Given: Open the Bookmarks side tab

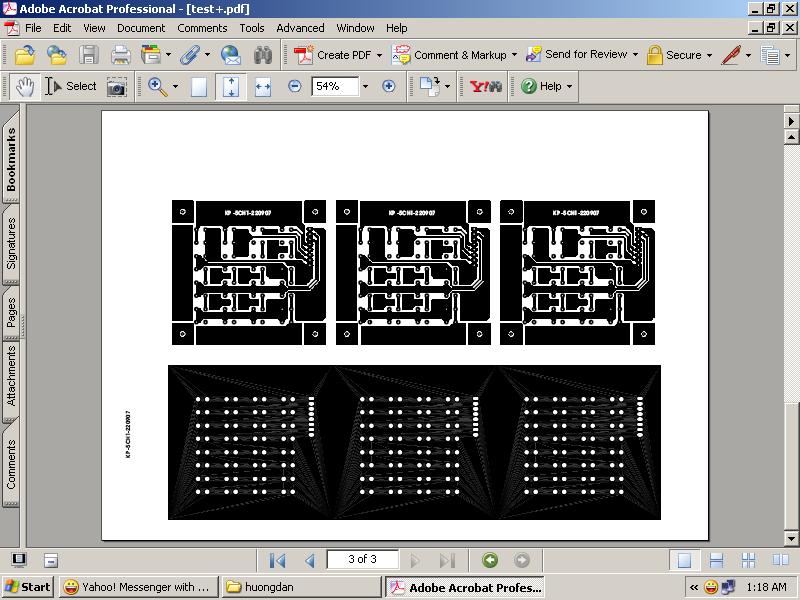Looking at the screenshot, I should click(x=11, y=158).
